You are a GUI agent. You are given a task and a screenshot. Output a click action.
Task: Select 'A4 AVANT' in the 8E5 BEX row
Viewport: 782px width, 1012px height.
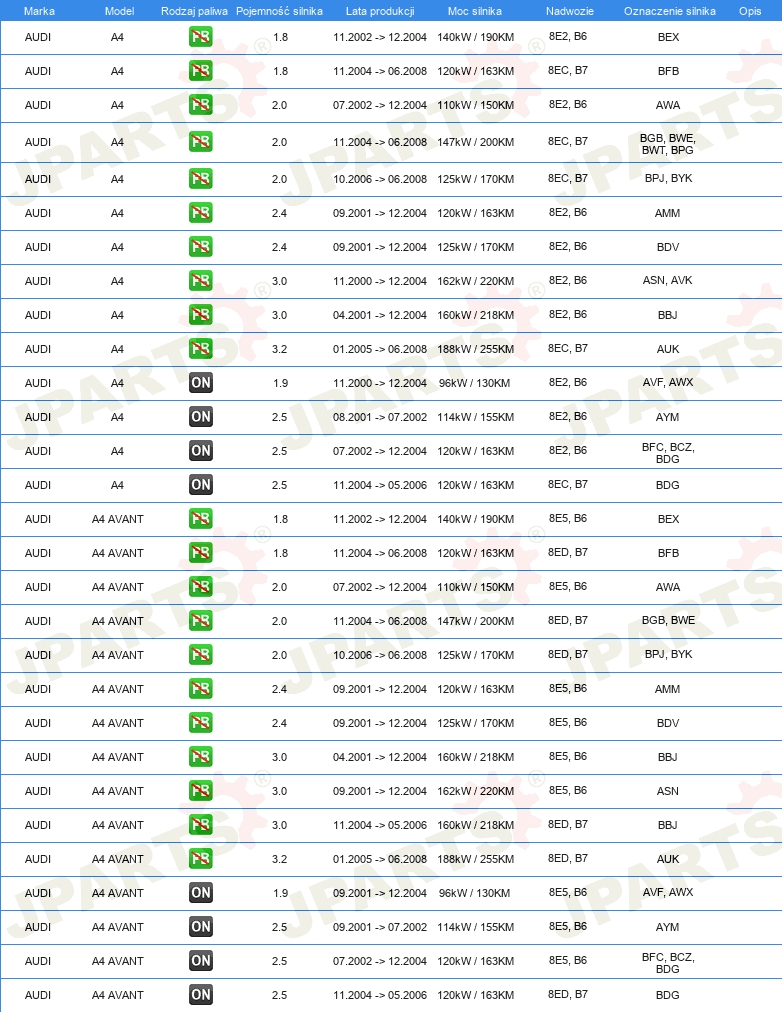coord(117,519)
